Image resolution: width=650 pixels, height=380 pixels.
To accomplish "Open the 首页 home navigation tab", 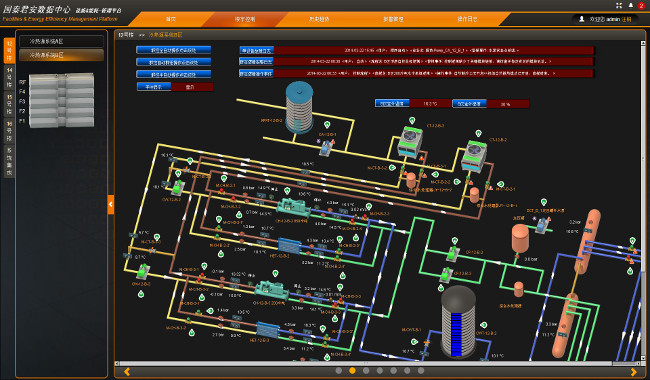I will point(171,19).
